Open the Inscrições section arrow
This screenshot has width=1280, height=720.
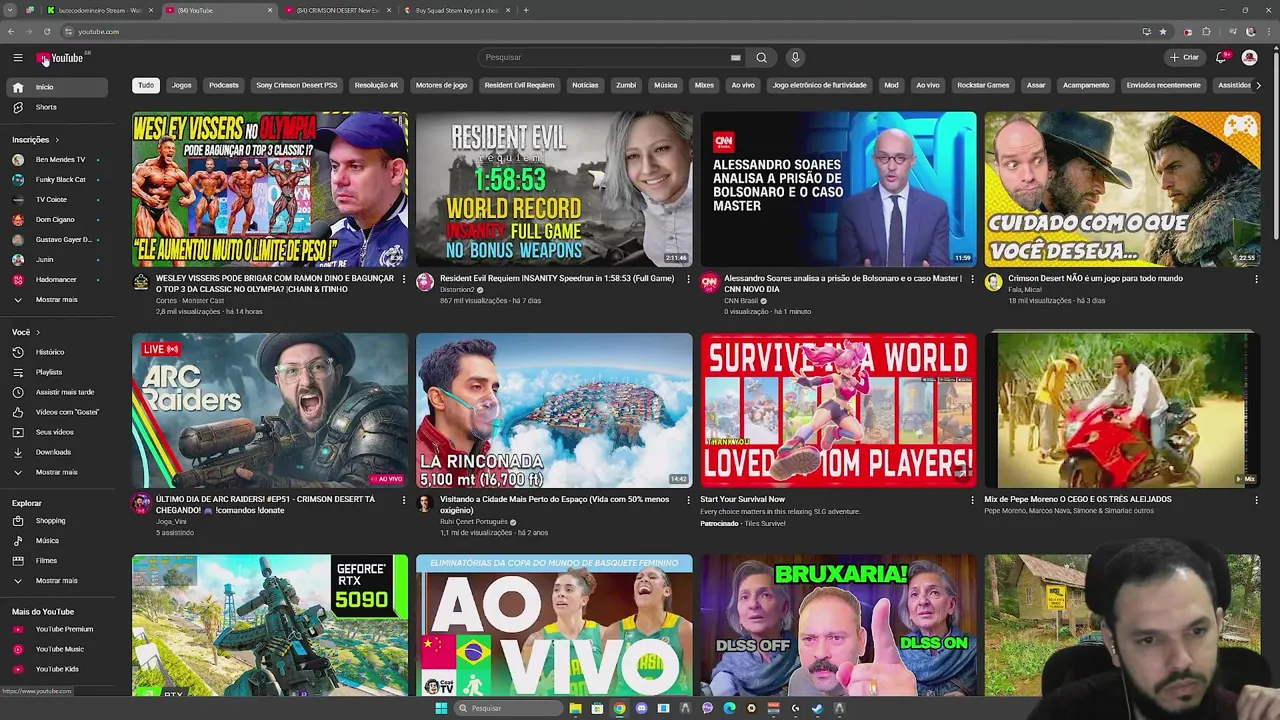click(x=57, y=140)
